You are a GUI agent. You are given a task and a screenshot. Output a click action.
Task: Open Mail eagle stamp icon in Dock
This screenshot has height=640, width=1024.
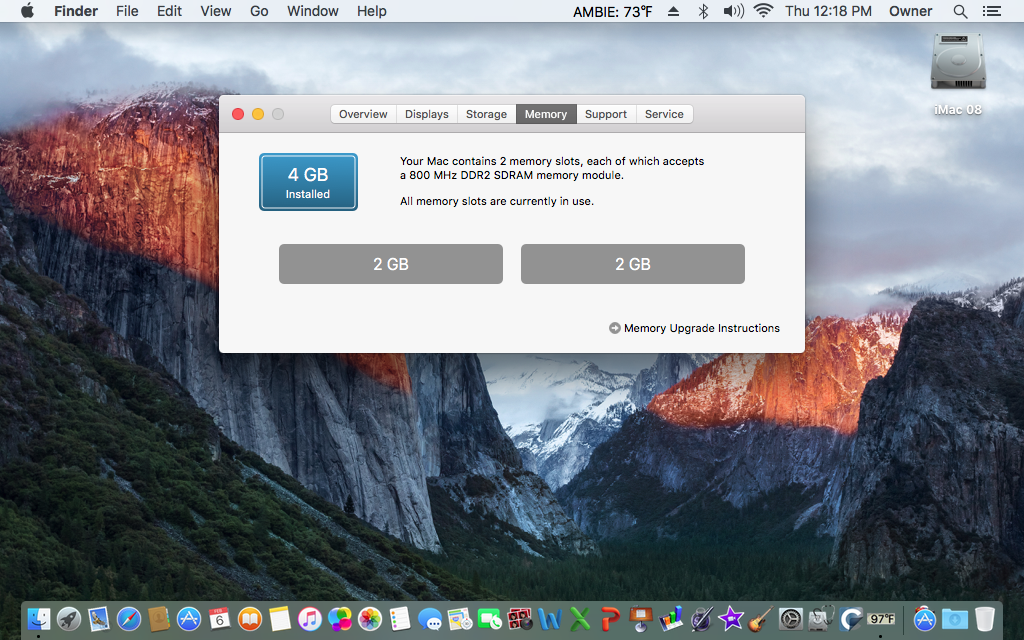pyautogui.click(x=99, y=618)
